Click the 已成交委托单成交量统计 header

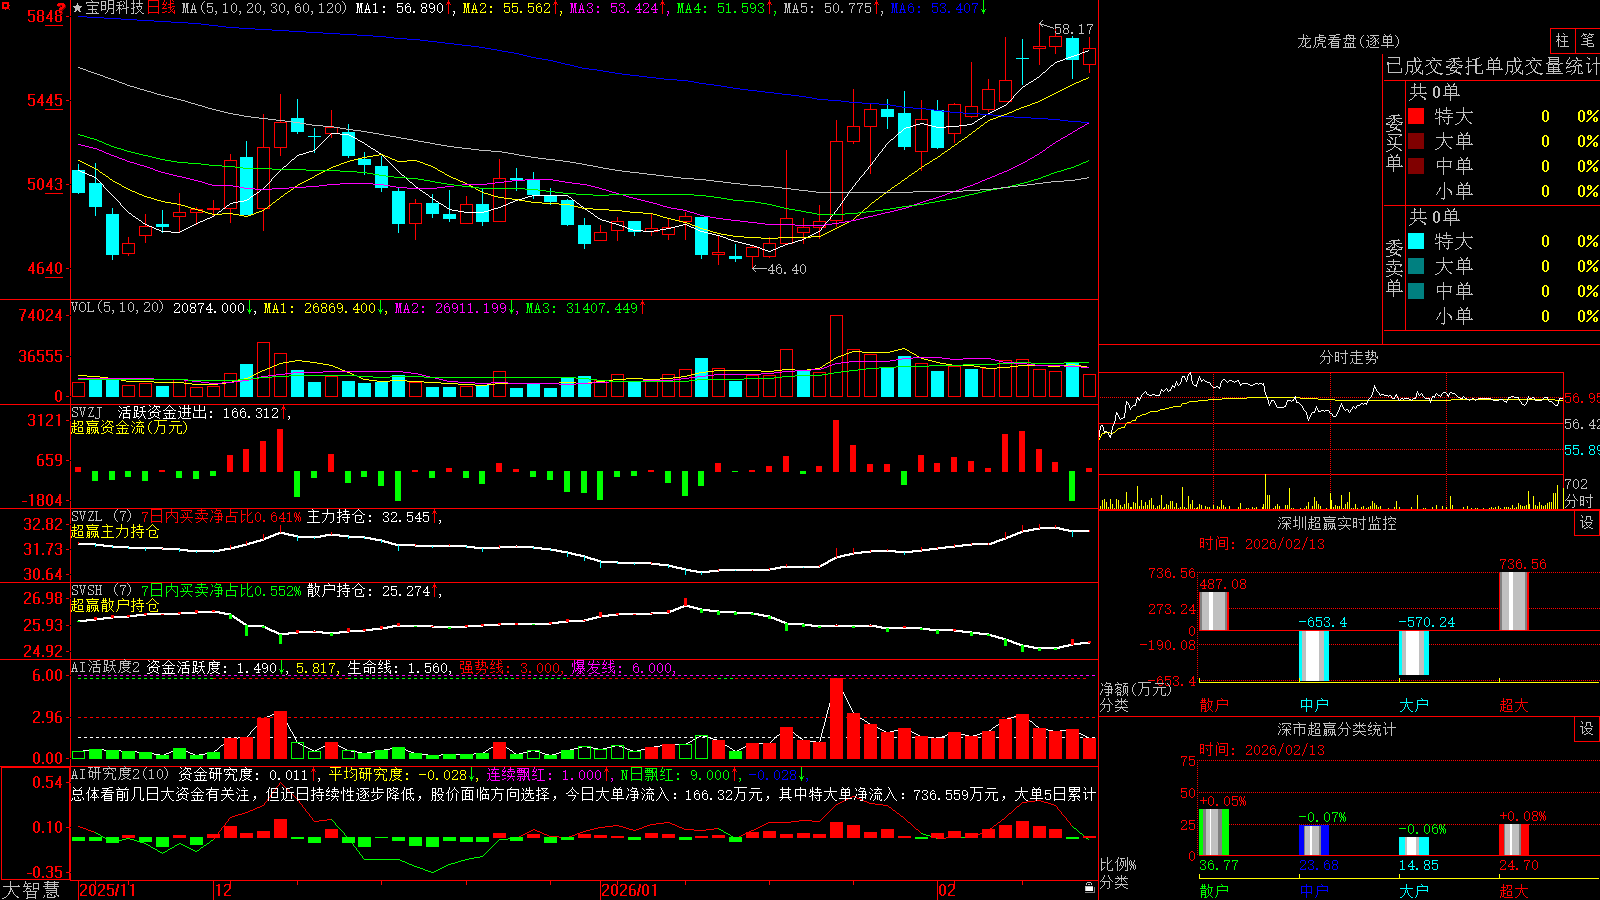(x=1492, y=66)
